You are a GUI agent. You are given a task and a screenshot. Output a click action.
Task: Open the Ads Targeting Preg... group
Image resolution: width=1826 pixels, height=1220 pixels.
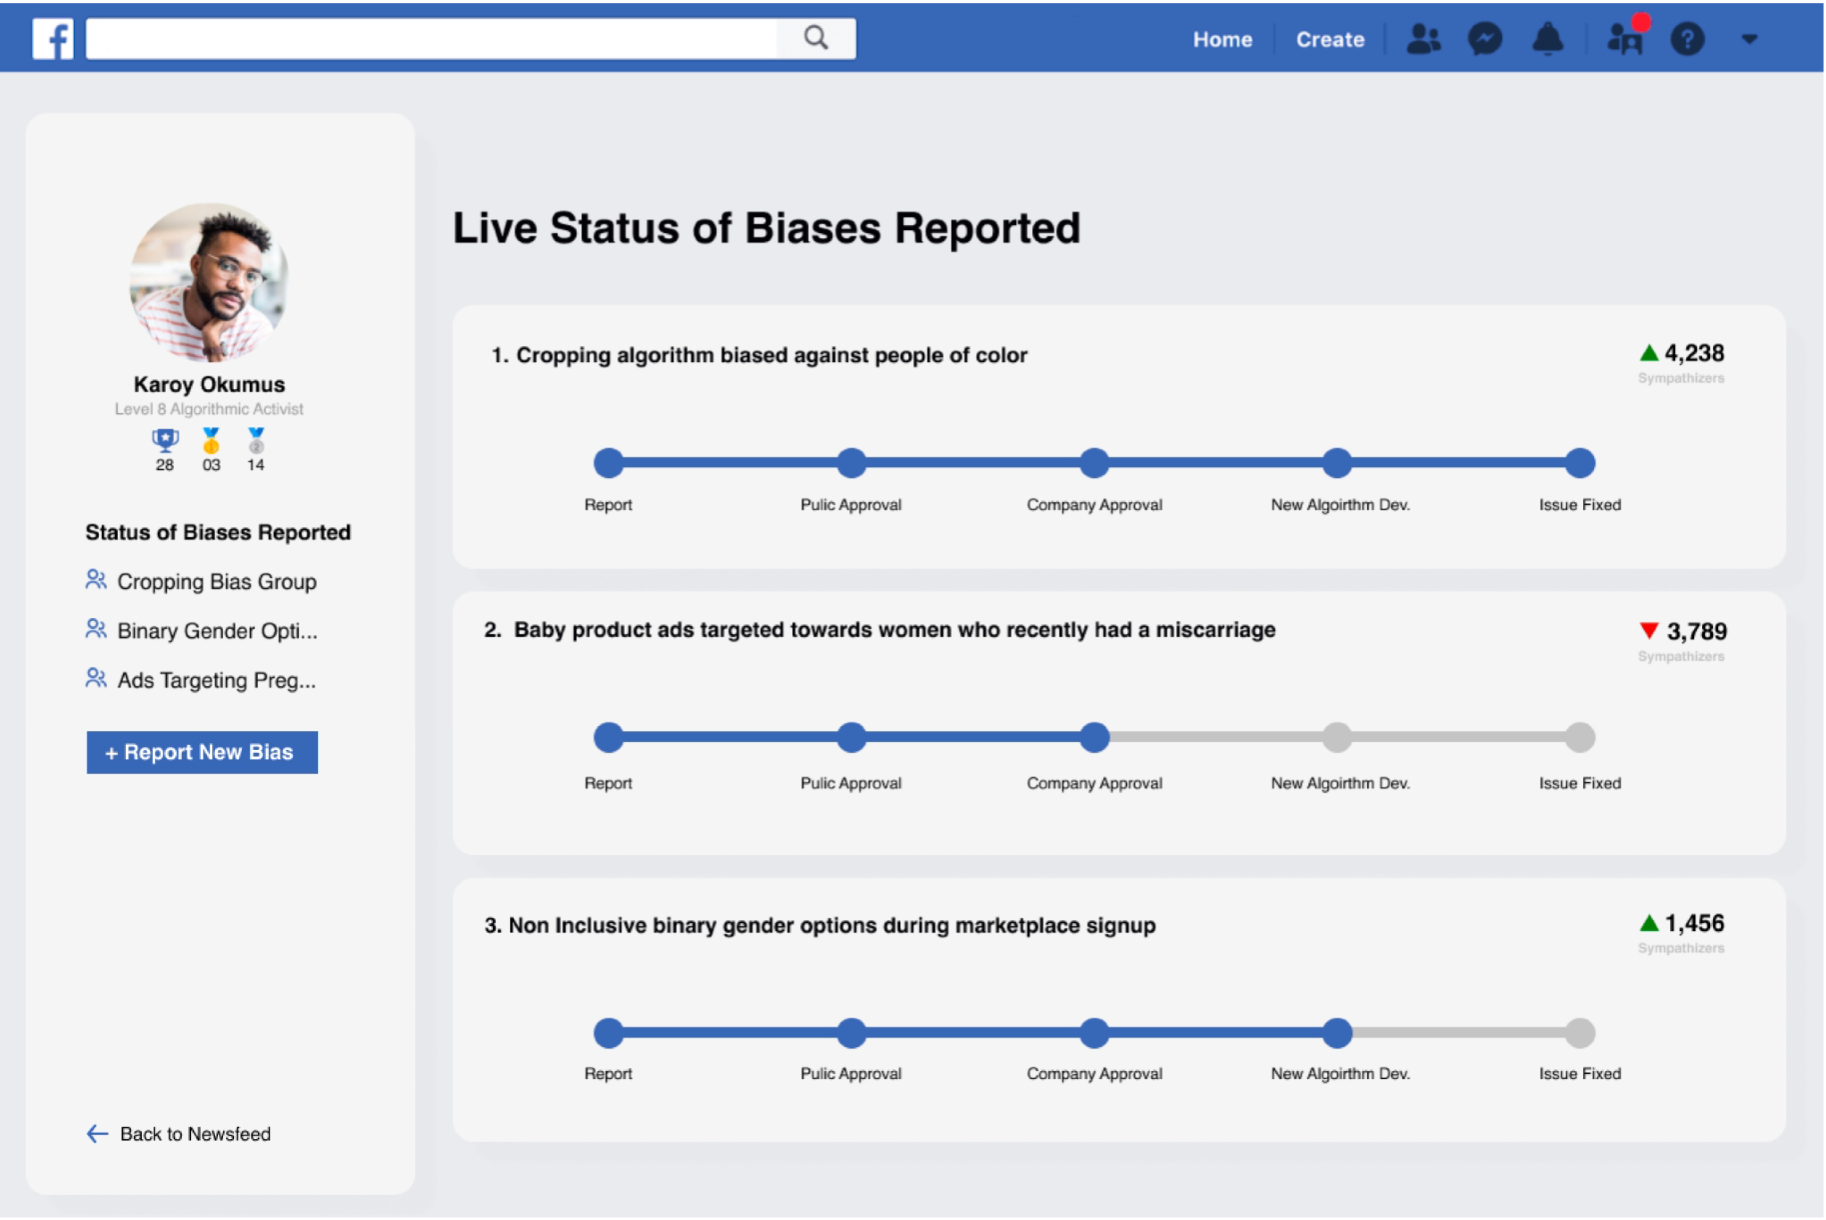(201, 680)
